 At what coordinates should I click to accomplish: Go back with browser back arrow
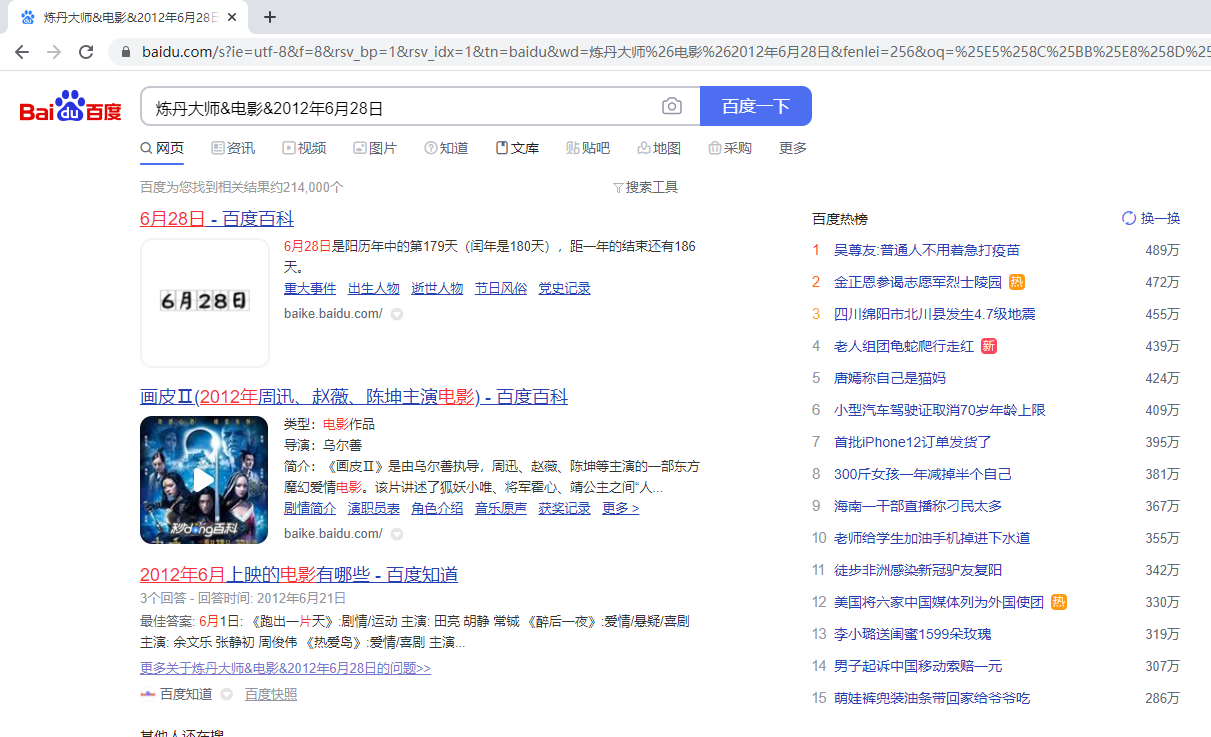22,51
